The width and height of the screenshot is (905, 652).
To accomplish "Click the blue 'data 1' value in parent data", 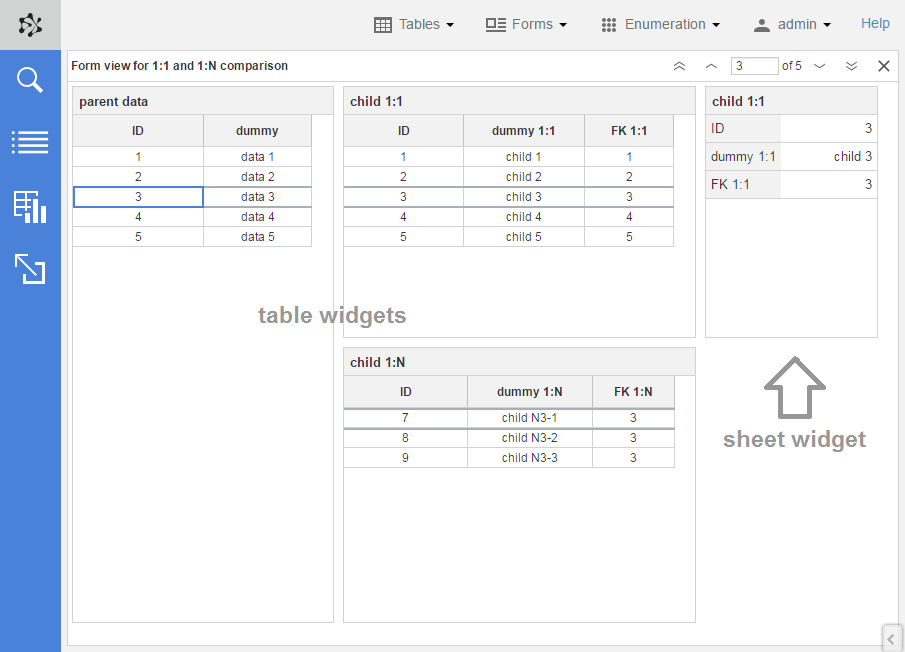I will click(x=257, y=156).
